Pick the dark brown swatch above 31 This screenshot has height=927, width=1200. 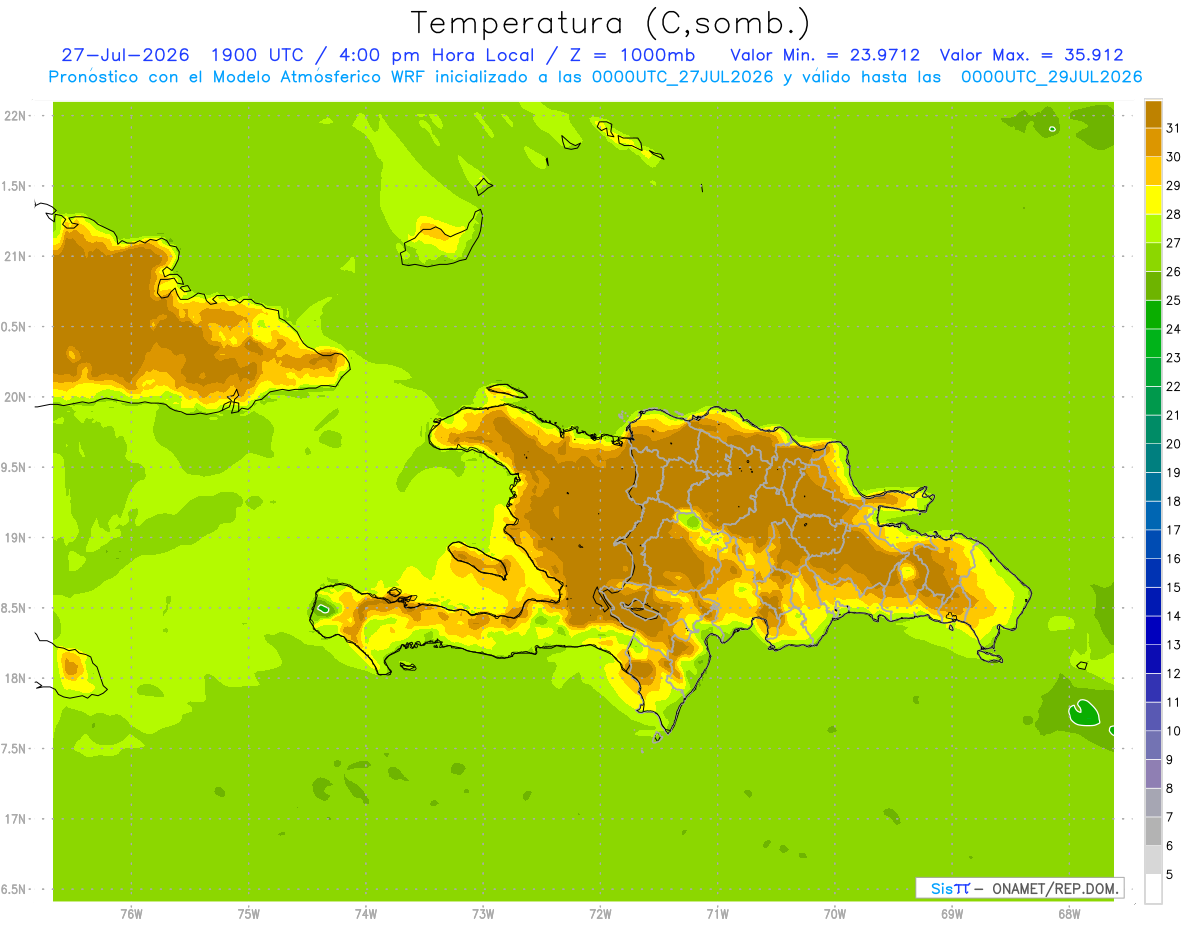[x=1153, y=113]
